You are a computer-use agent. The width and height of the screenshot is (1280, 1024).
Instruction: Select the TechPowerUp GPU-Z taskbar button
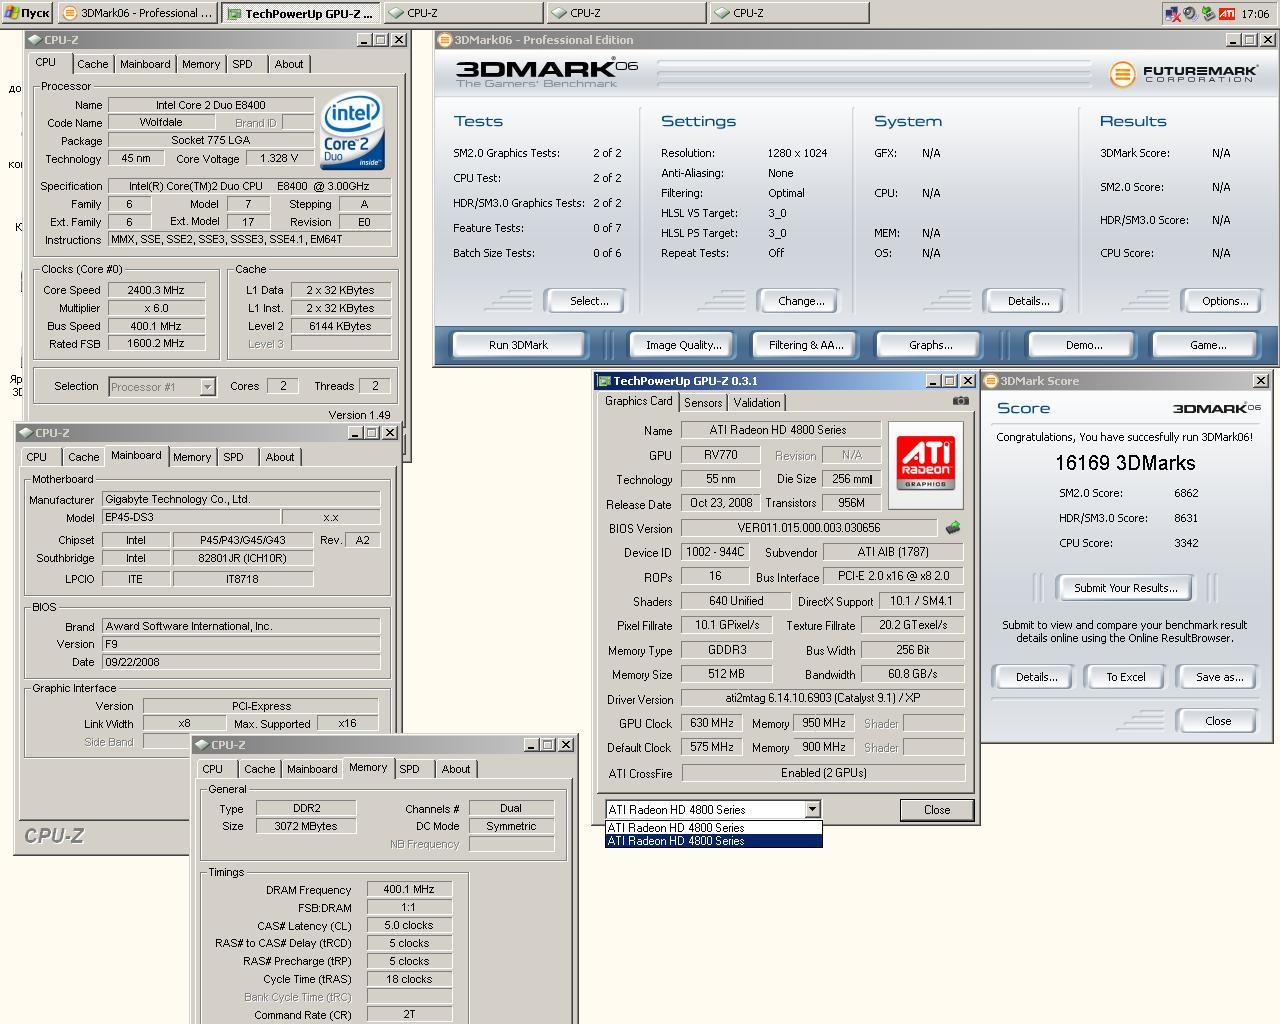pos(301,13)
